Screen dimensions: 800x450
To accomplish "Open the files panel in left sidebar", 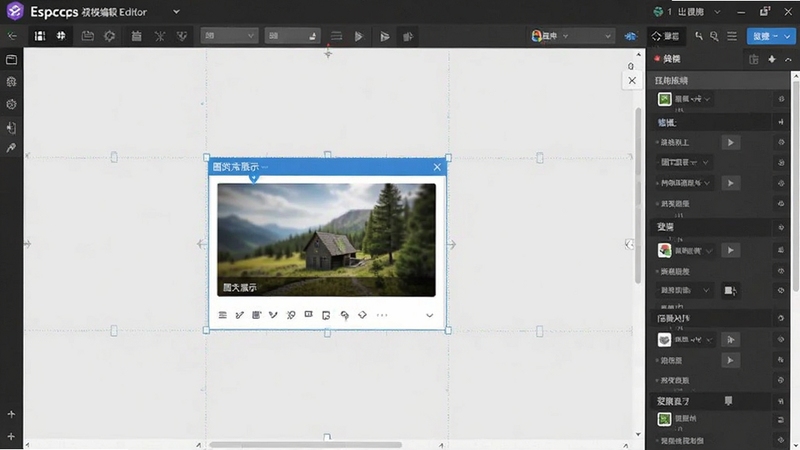I will 11,60.
